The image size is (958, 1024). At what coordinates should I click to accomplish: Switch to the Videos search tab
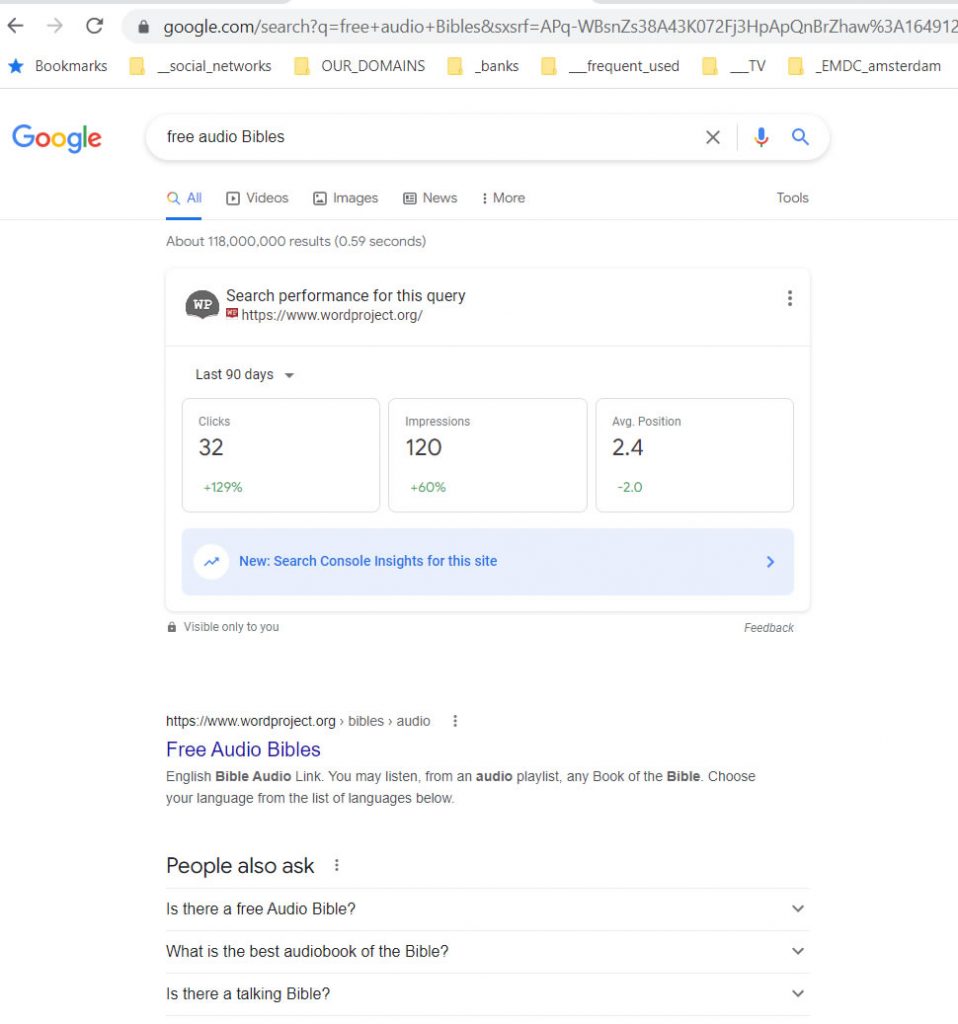pos(257,198)
